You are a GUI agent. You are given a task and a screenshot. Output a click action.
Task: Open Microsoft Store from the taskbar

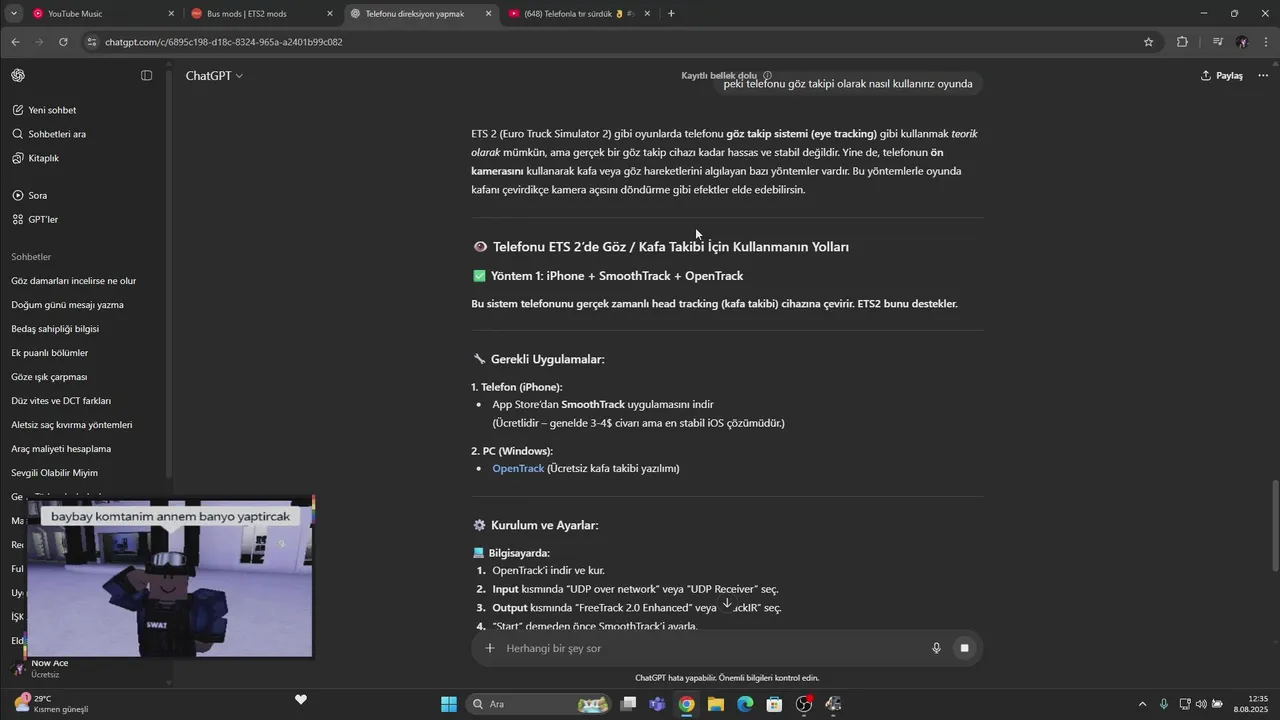coord(774,704)
